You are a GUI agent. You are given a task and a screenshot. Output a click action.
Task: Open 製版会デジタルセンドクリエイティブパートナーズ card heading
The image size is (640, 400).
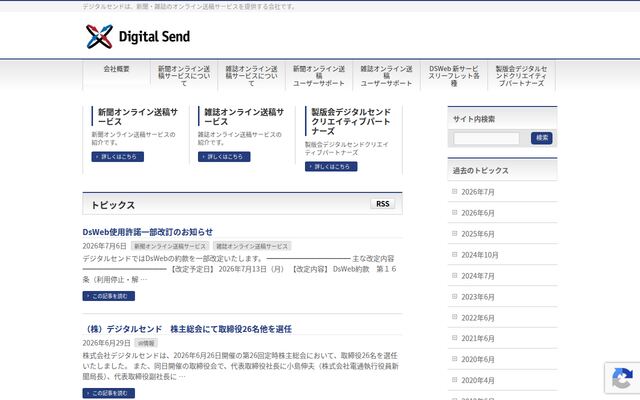point(351,121)
